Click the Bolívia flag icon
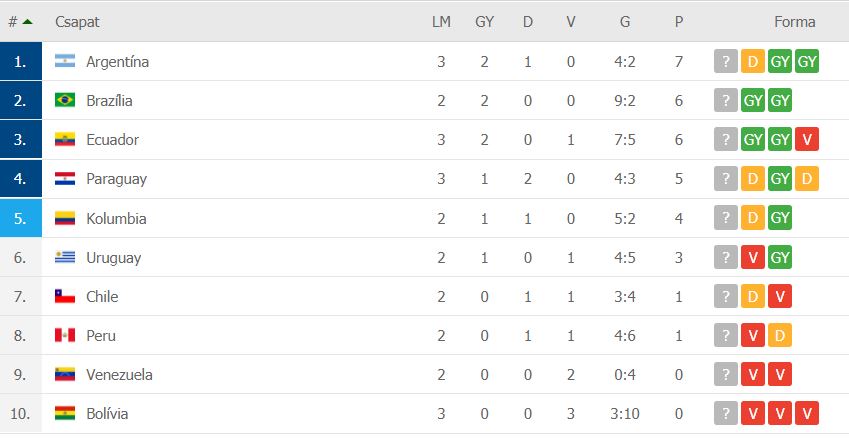 pyautogui.click(x=65, y=414)
